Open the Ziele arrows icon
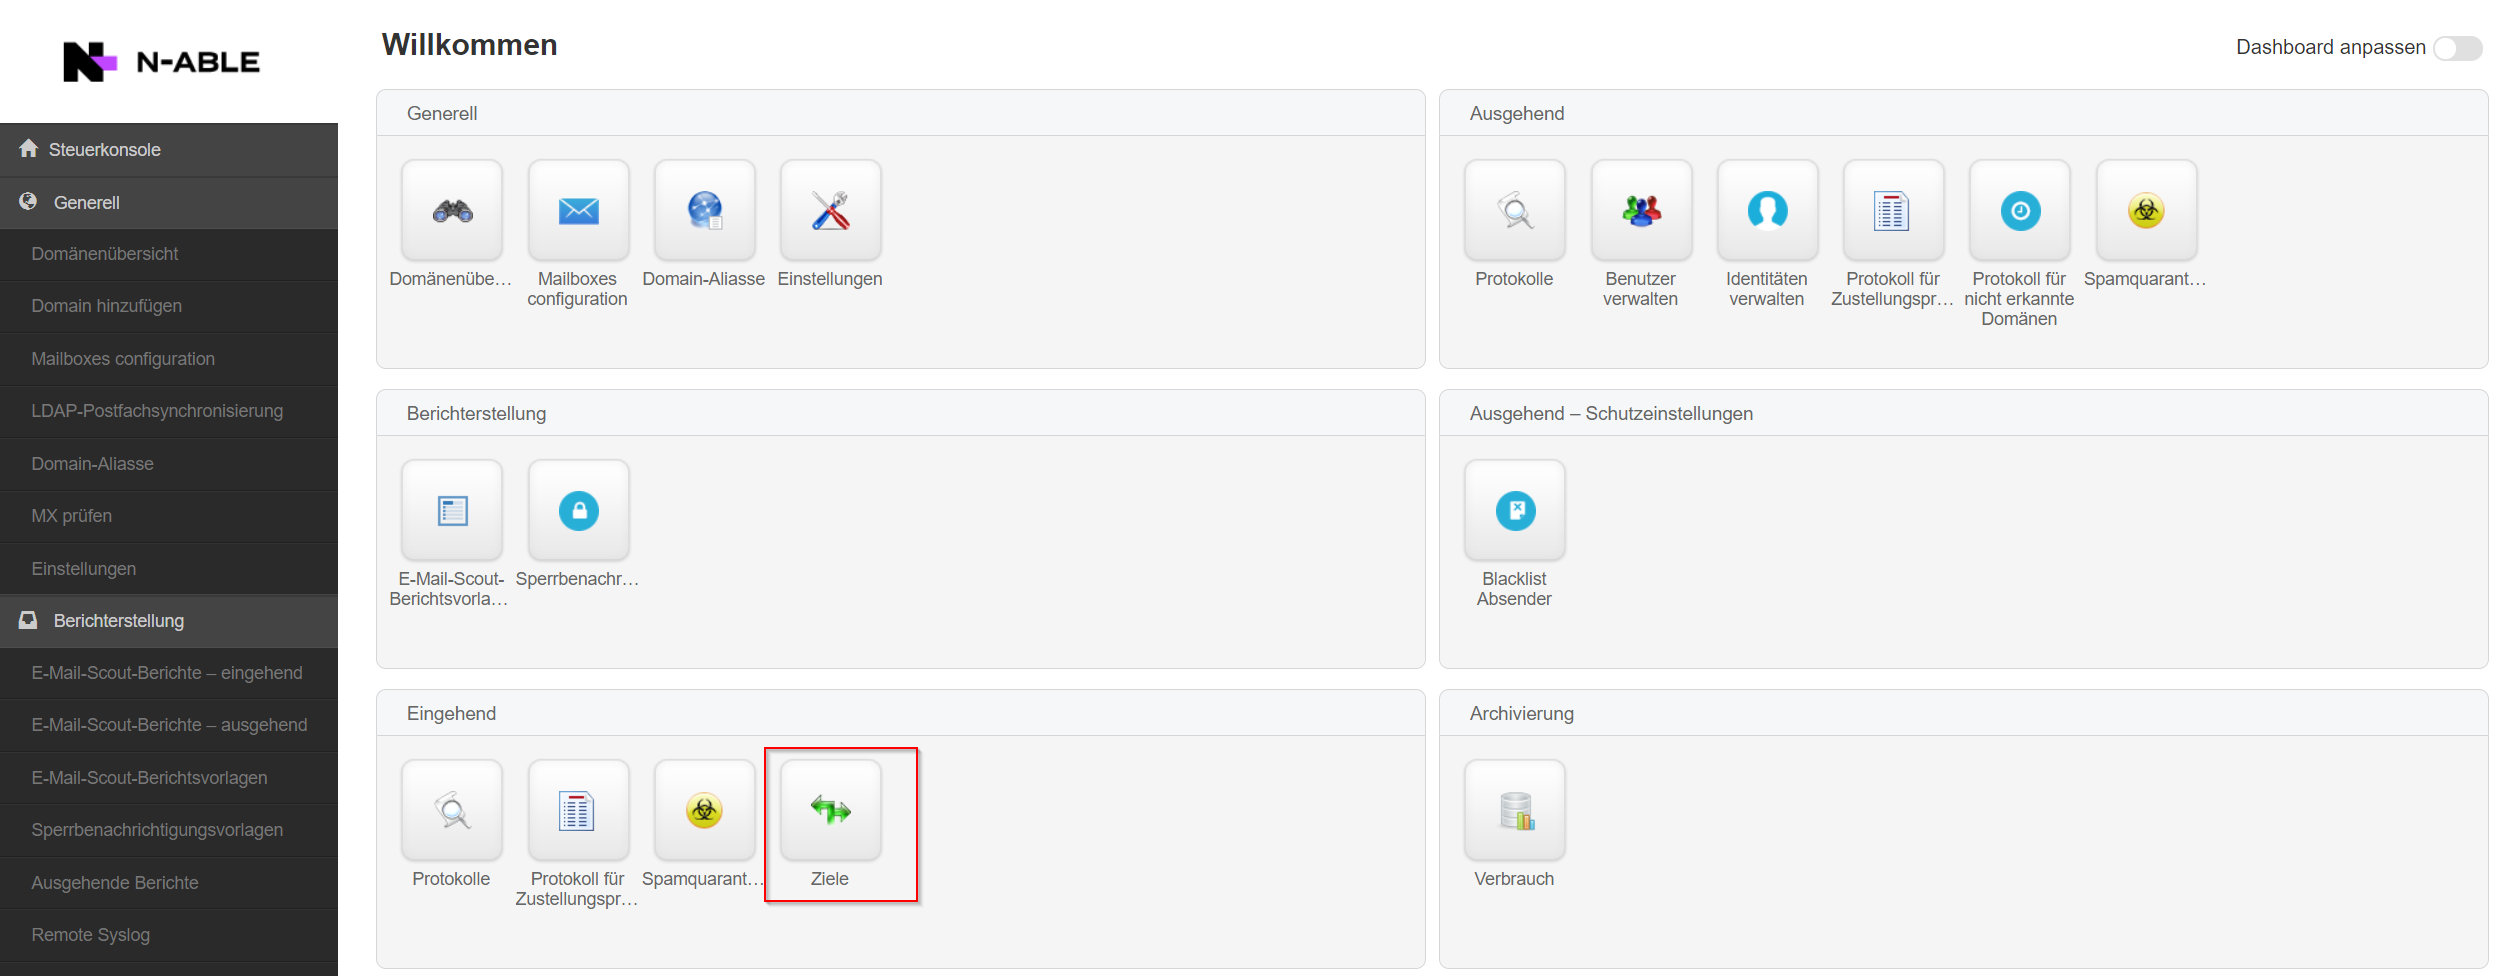This screenshot has width=2497, height=976. pos(830,810)
